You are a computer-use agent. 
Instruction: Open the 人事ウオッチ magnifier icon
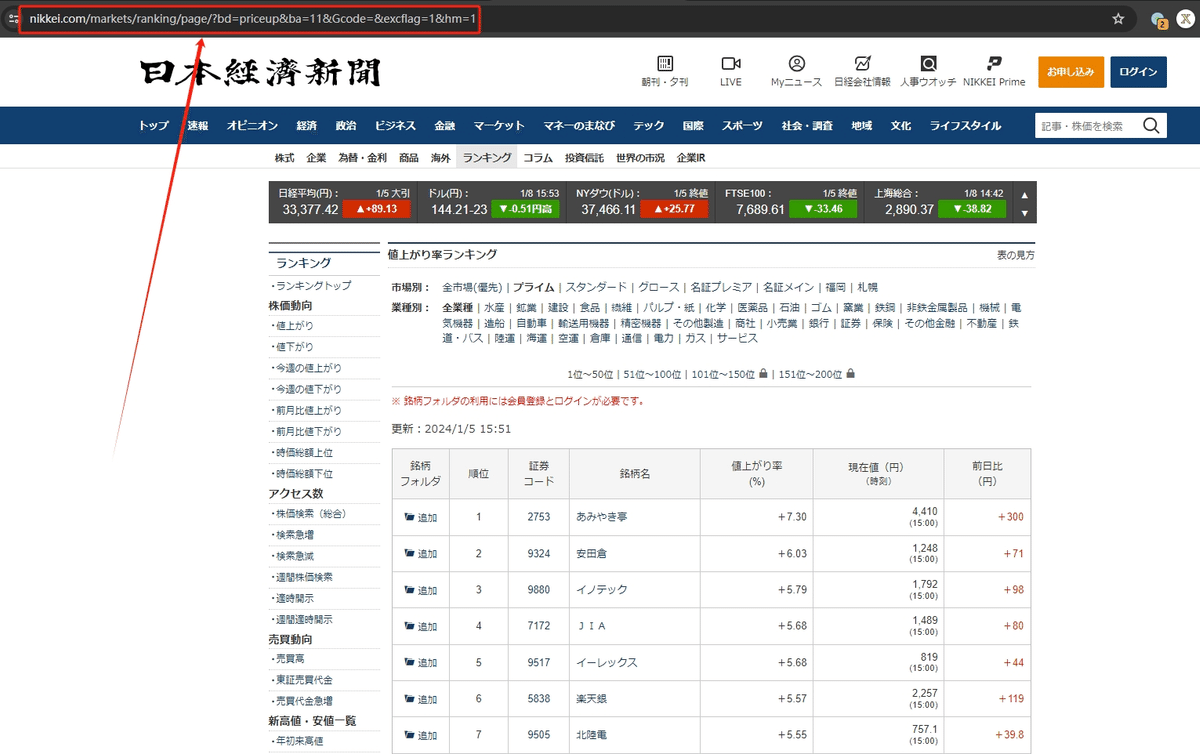pos(928,63)
